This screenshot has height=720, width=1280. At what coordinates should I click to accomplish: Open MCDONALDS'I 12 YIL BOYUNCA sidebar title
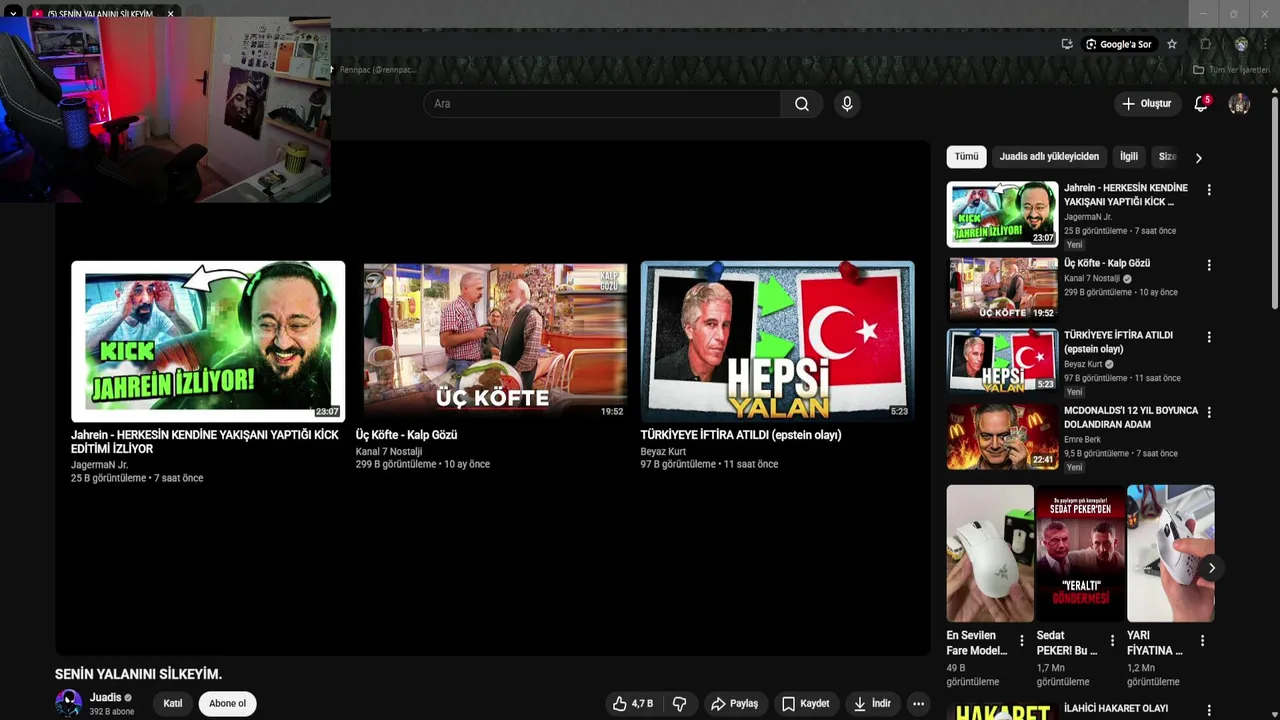[x=1131, y=417]
